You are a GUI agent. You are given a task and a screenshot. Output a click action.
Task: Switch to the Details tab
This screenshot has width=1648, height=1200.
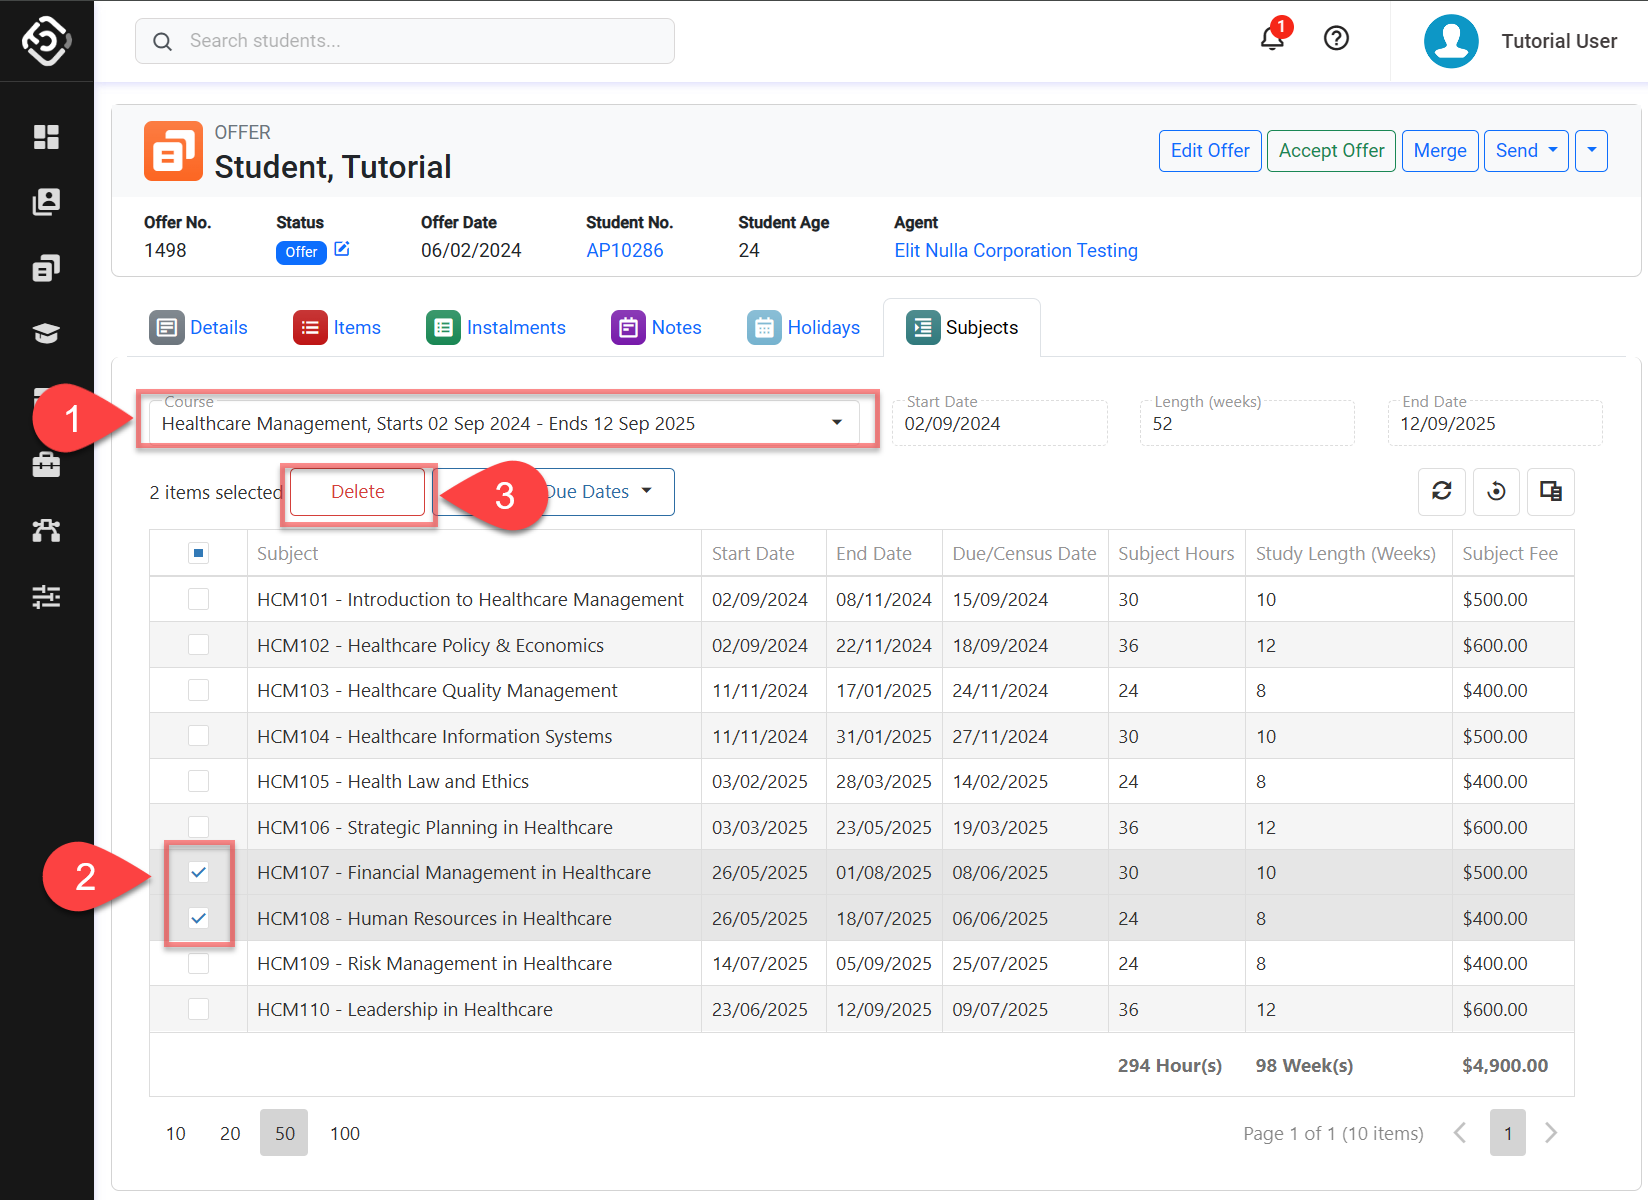point(198,328)
